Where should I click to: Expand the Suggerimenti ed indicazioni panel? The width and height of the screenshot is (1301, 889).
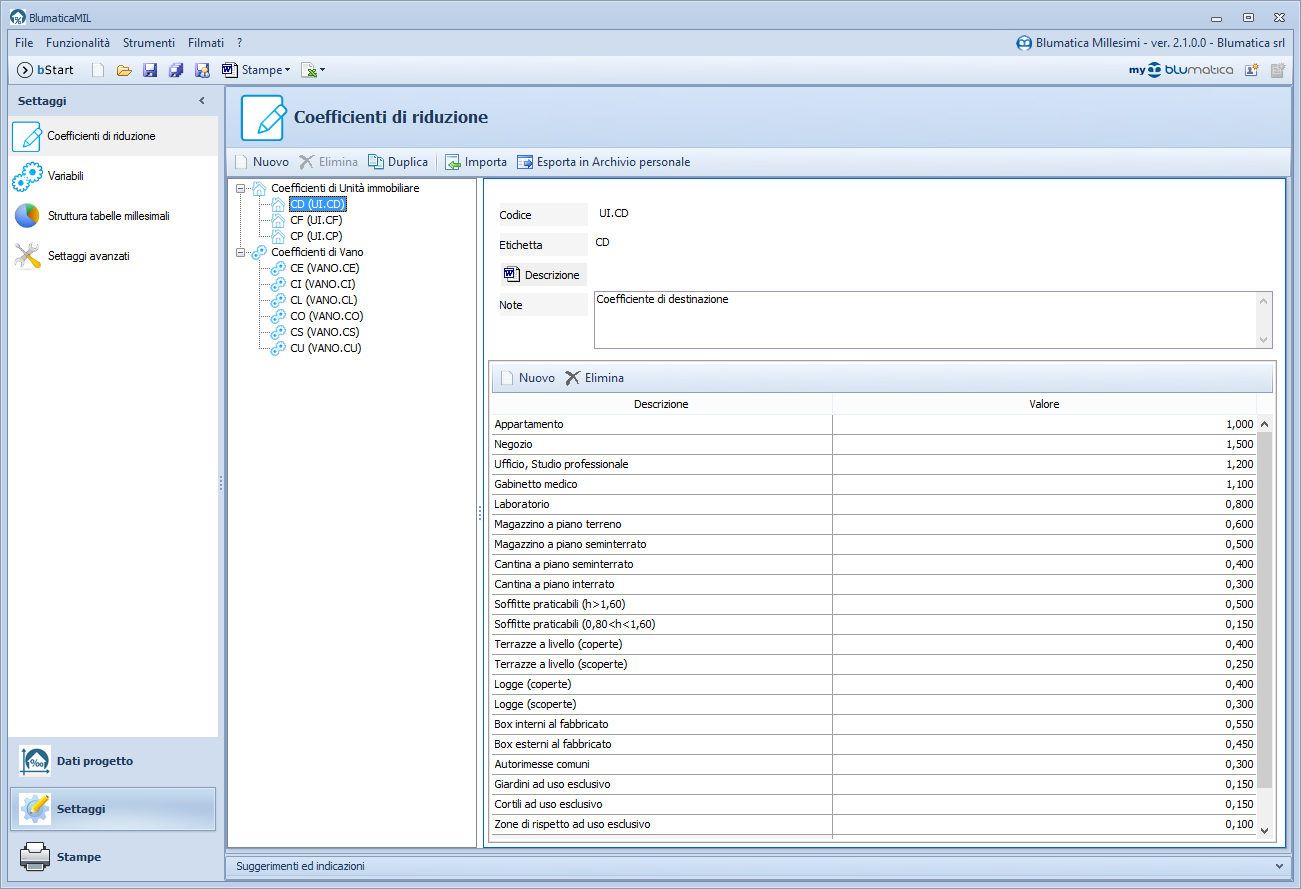(x=1279, y=866)
